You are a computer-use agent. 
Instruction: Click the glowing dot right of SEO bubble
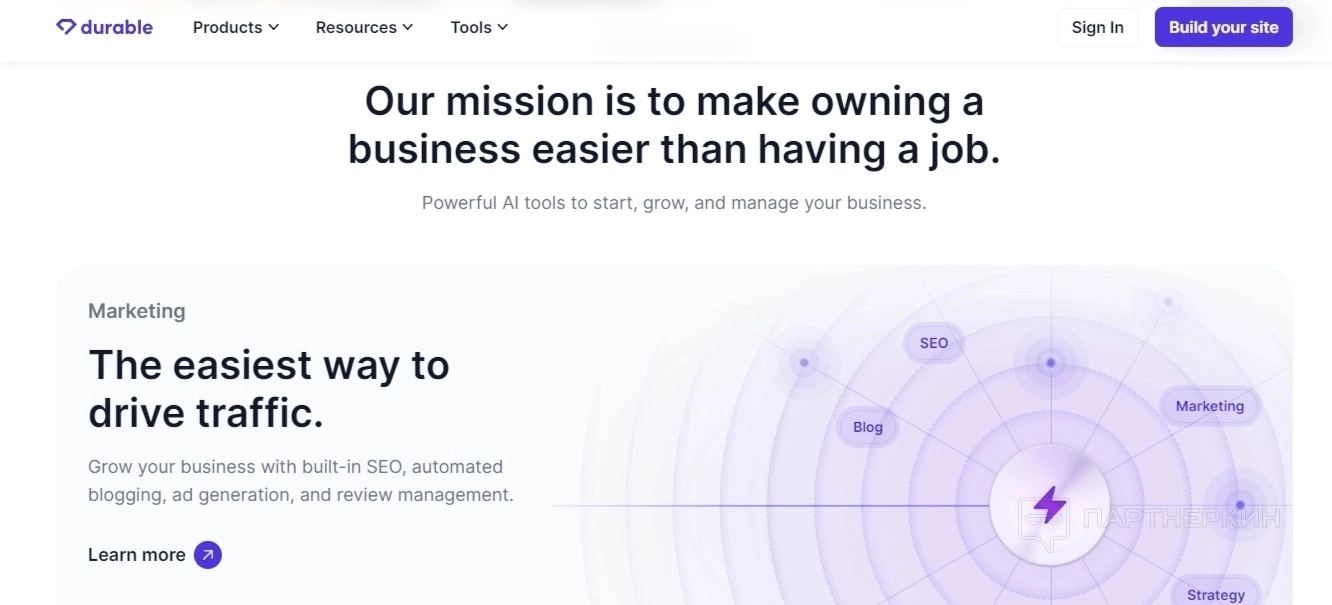(1050, 363)
